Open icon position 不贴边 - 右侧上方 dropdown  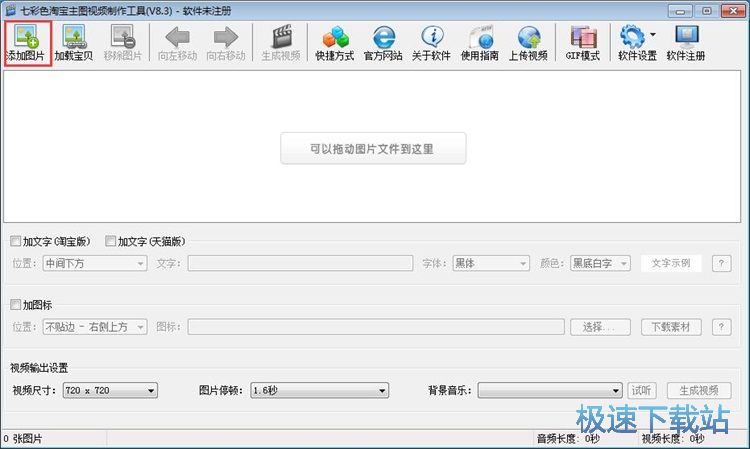tap(95, 327)
